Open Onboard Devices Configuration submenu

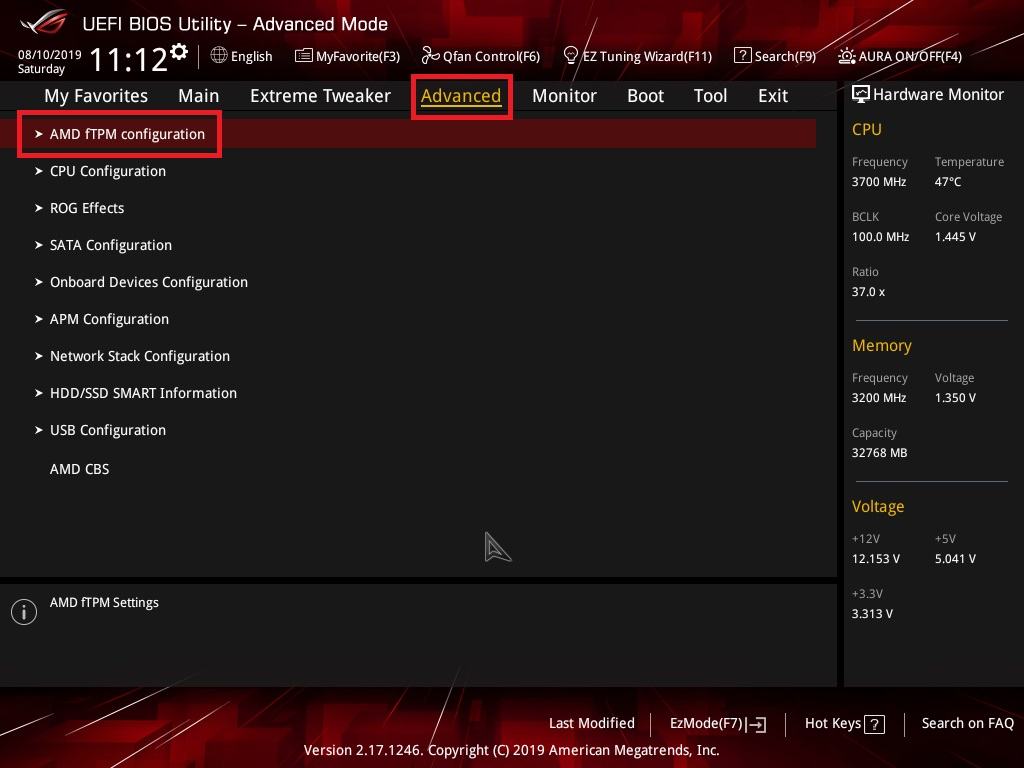coord(149,282)
